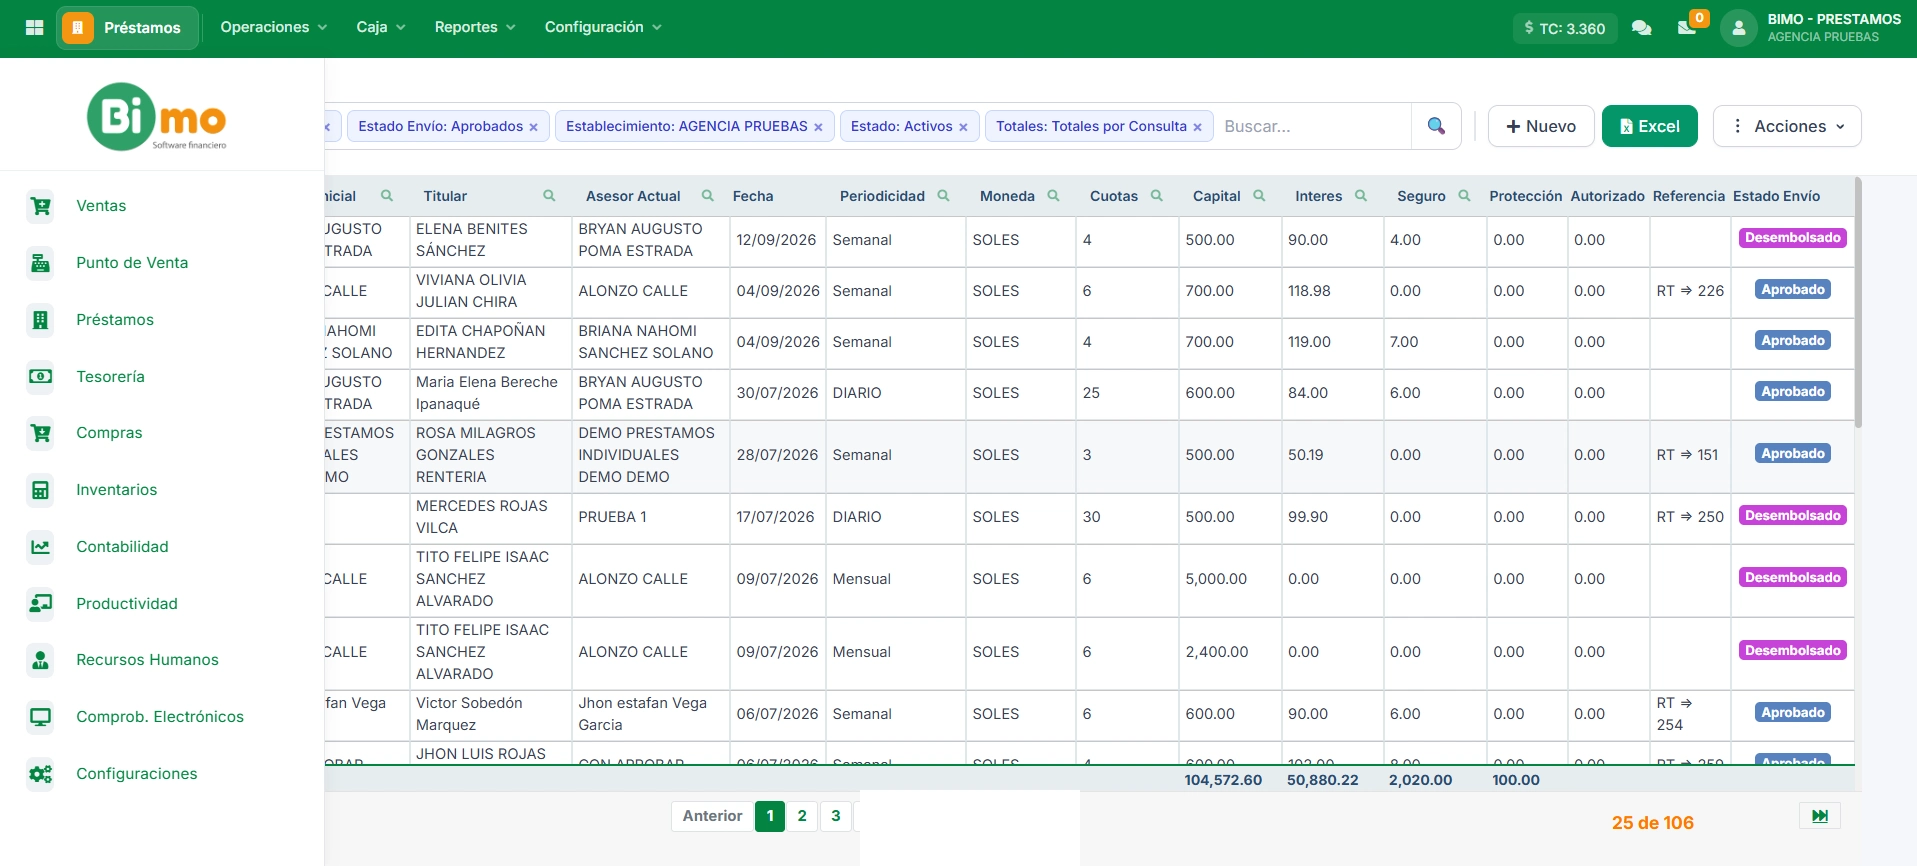
Task: Sort by the Fecha column header
Action: click(753, 196)
